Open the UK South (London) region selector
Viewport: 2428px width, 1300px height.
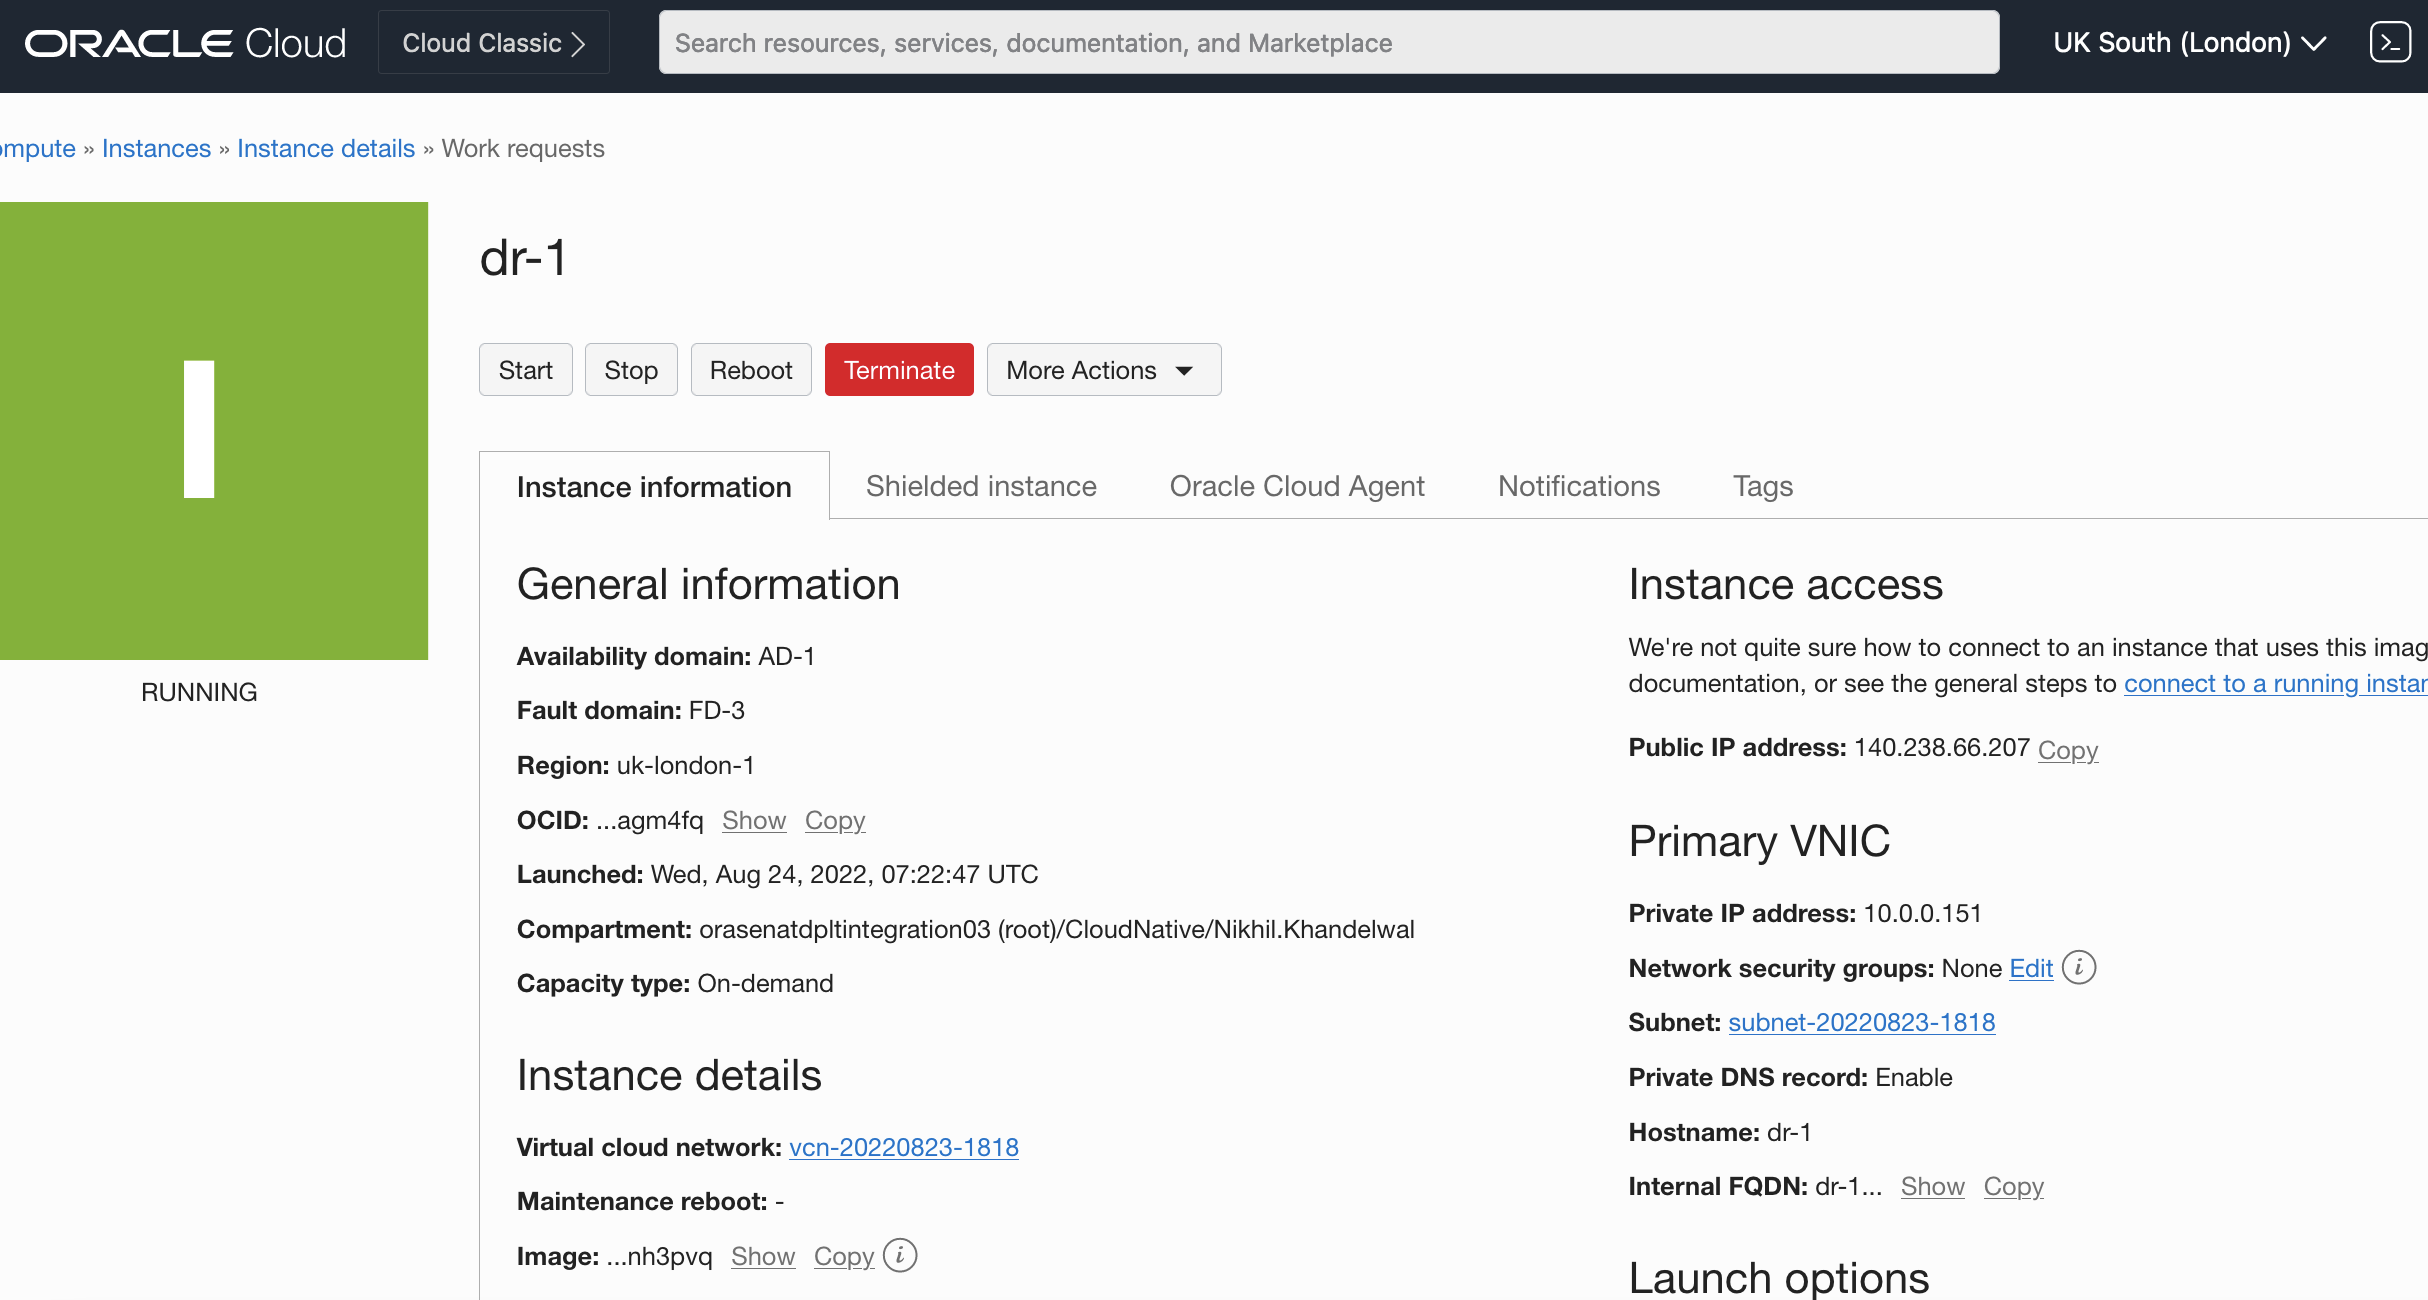click(x=2190, y=42)
